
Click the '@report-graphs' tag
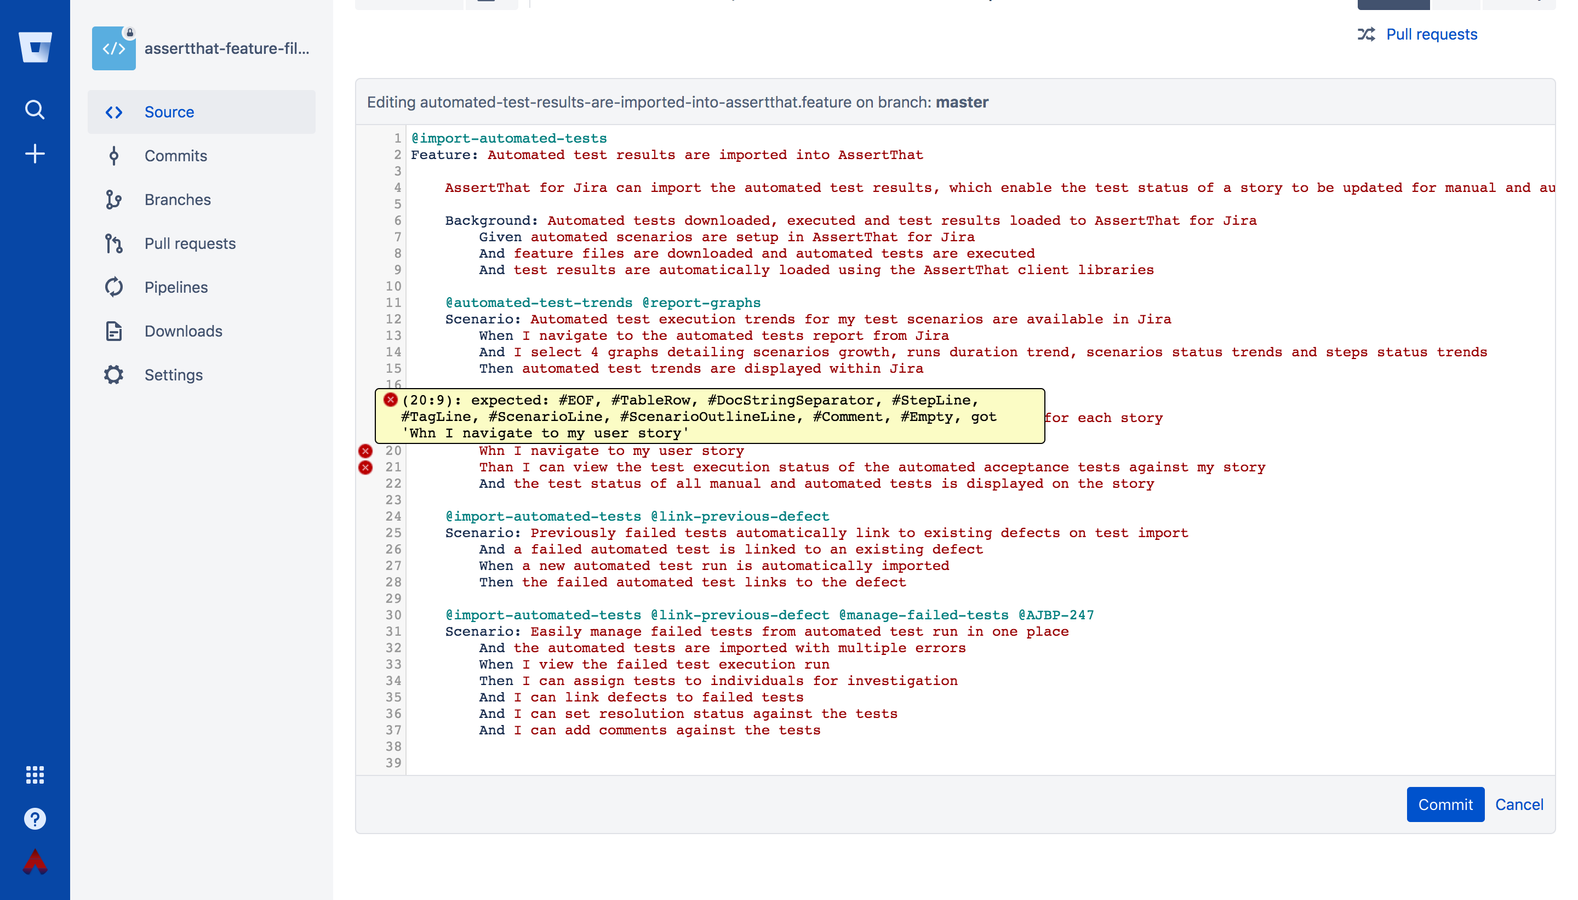click(x=701, y=303)
